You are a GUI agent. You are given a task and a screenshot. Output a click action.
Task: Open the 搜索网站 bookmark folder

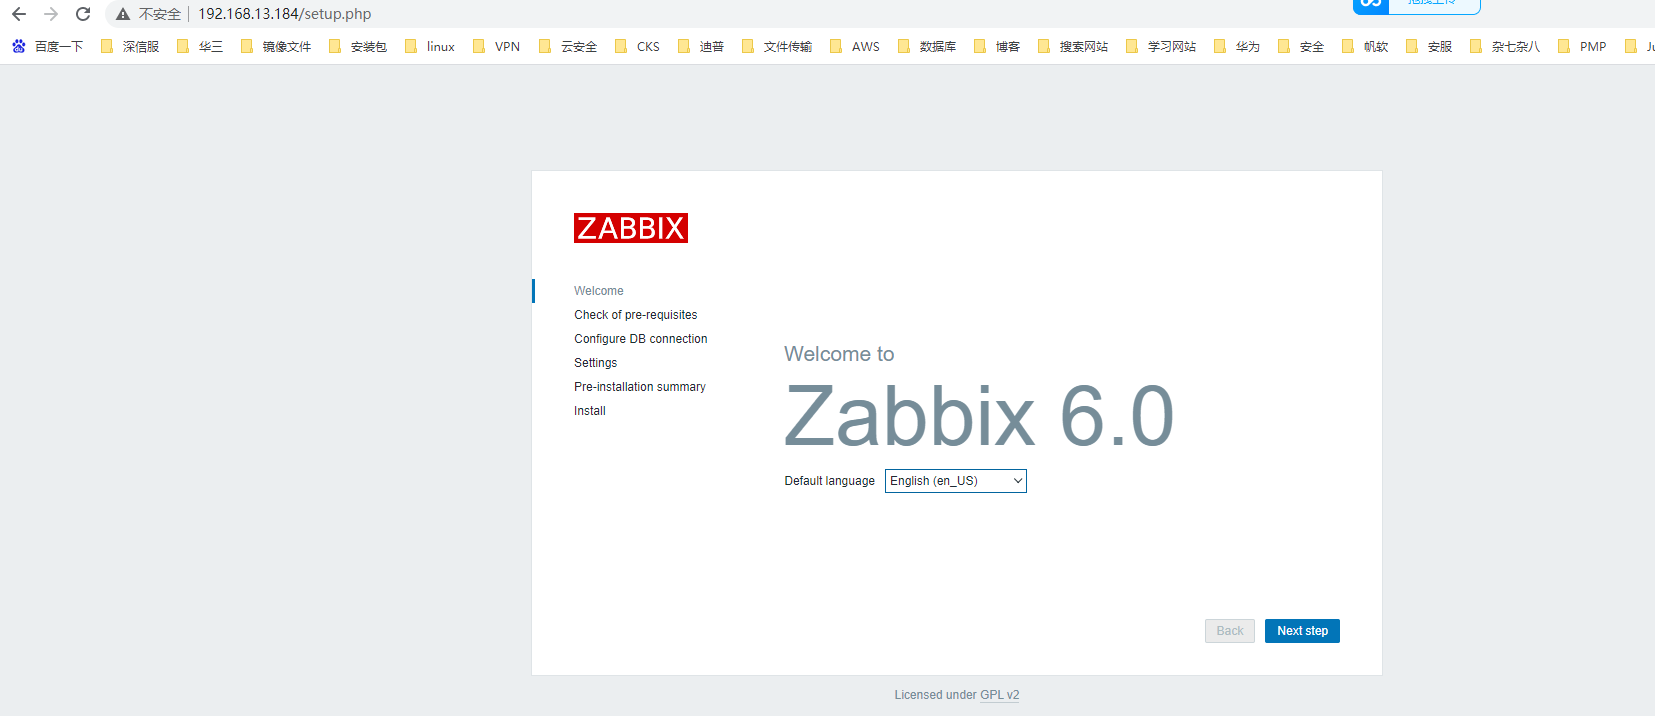[1073, 46]
